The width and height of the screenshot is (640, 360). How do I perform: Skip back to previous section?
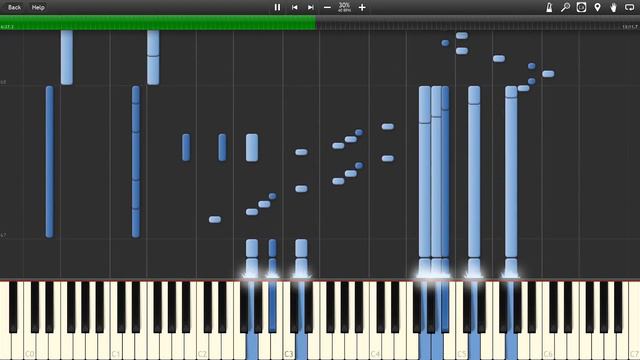pos(294,7)
